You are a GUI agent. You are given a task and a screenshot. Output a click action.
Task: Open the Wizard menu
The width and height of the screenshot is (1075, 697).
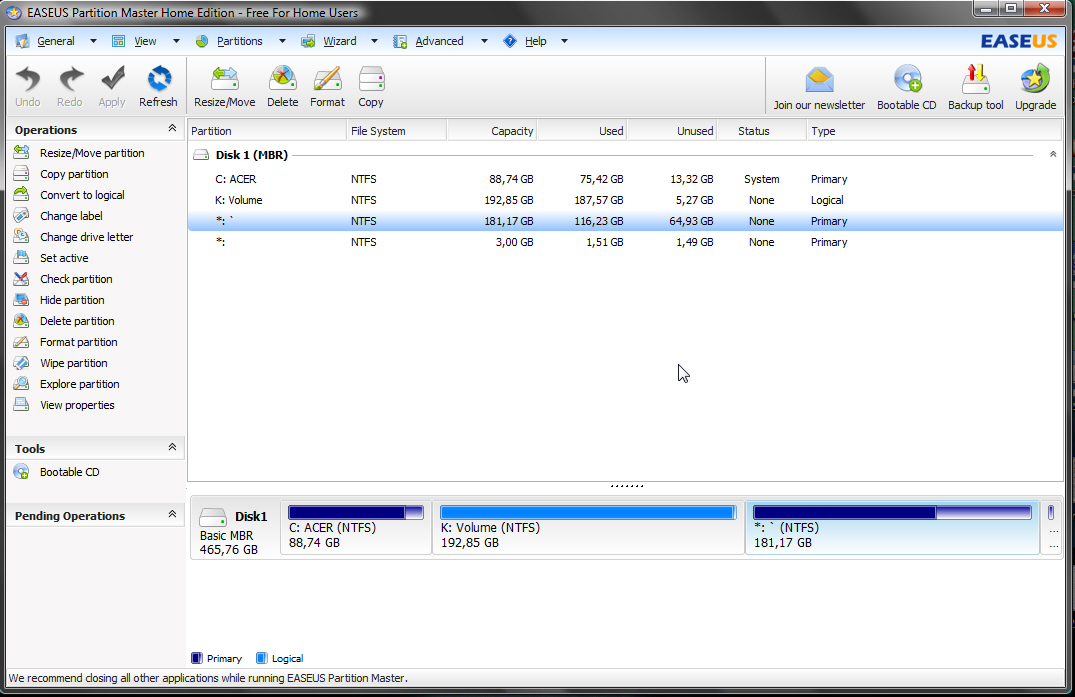(x=339, y=41)
